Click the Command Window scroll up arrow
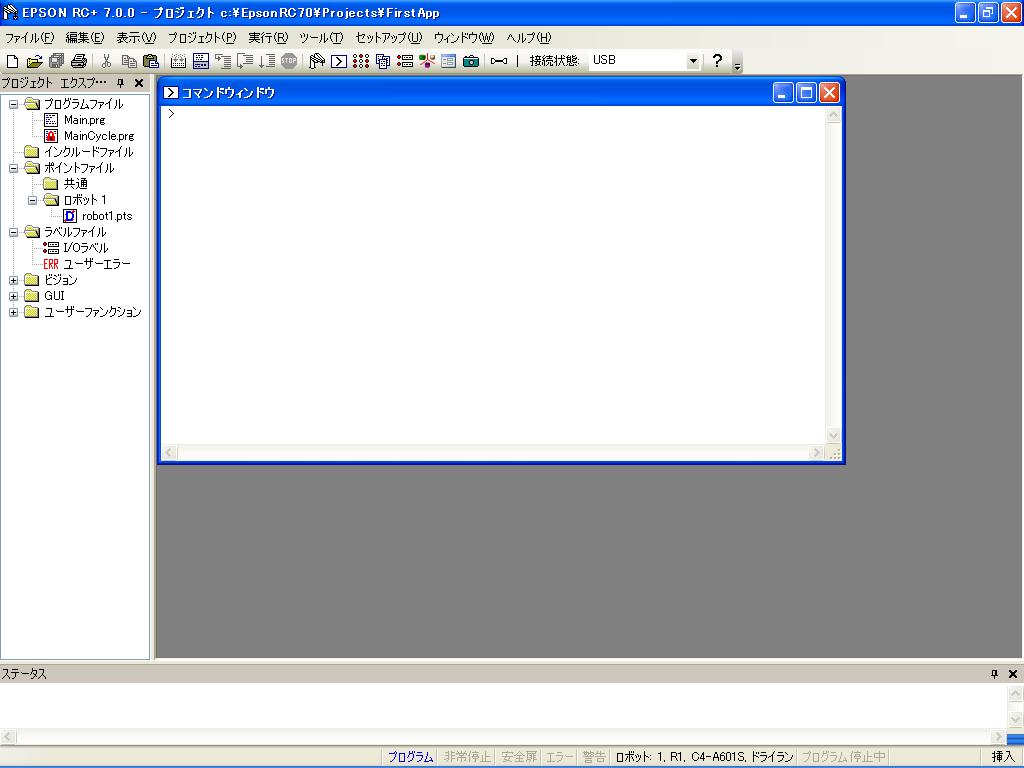The width and height of the screenshot is (1024, 768). [x=833, y=115]
